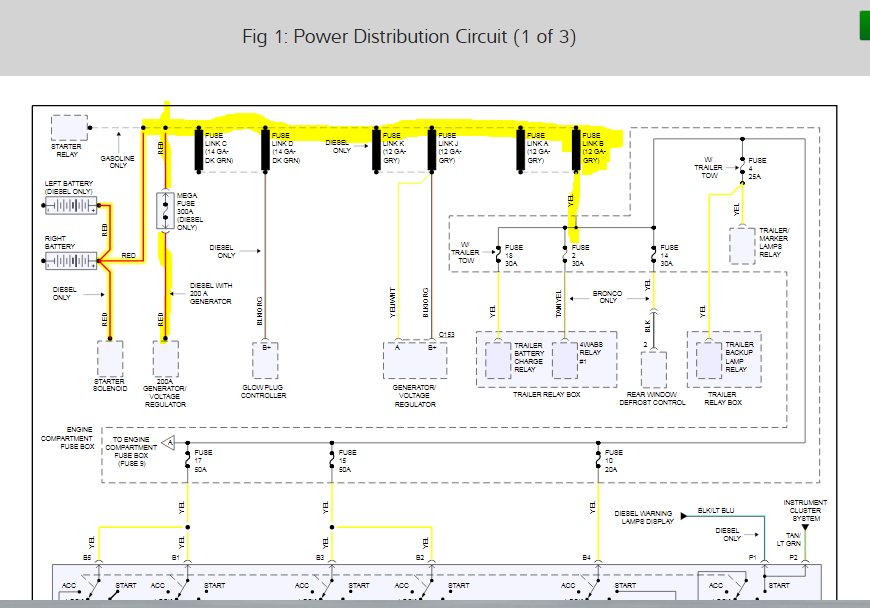870x608 pixels.
Task: Click the Fuse 10 20A symbol
Action: coord(596,461)
